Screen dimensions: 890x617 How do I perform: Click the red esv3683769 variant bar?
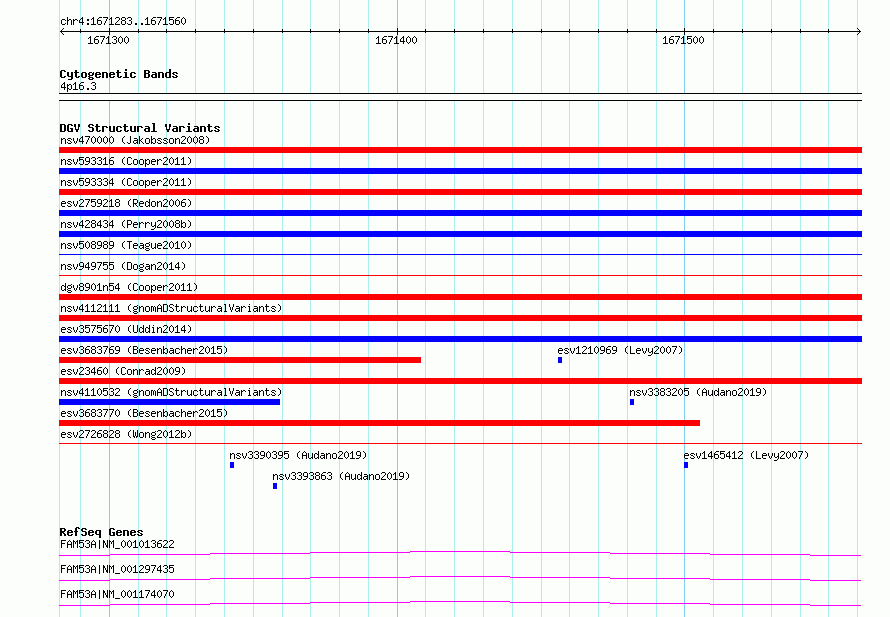pos(240,360)
